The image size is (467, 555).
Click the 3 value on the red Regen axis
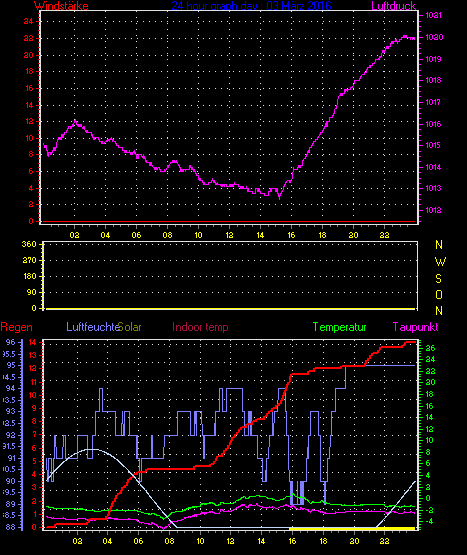click(x=34, y=487)
